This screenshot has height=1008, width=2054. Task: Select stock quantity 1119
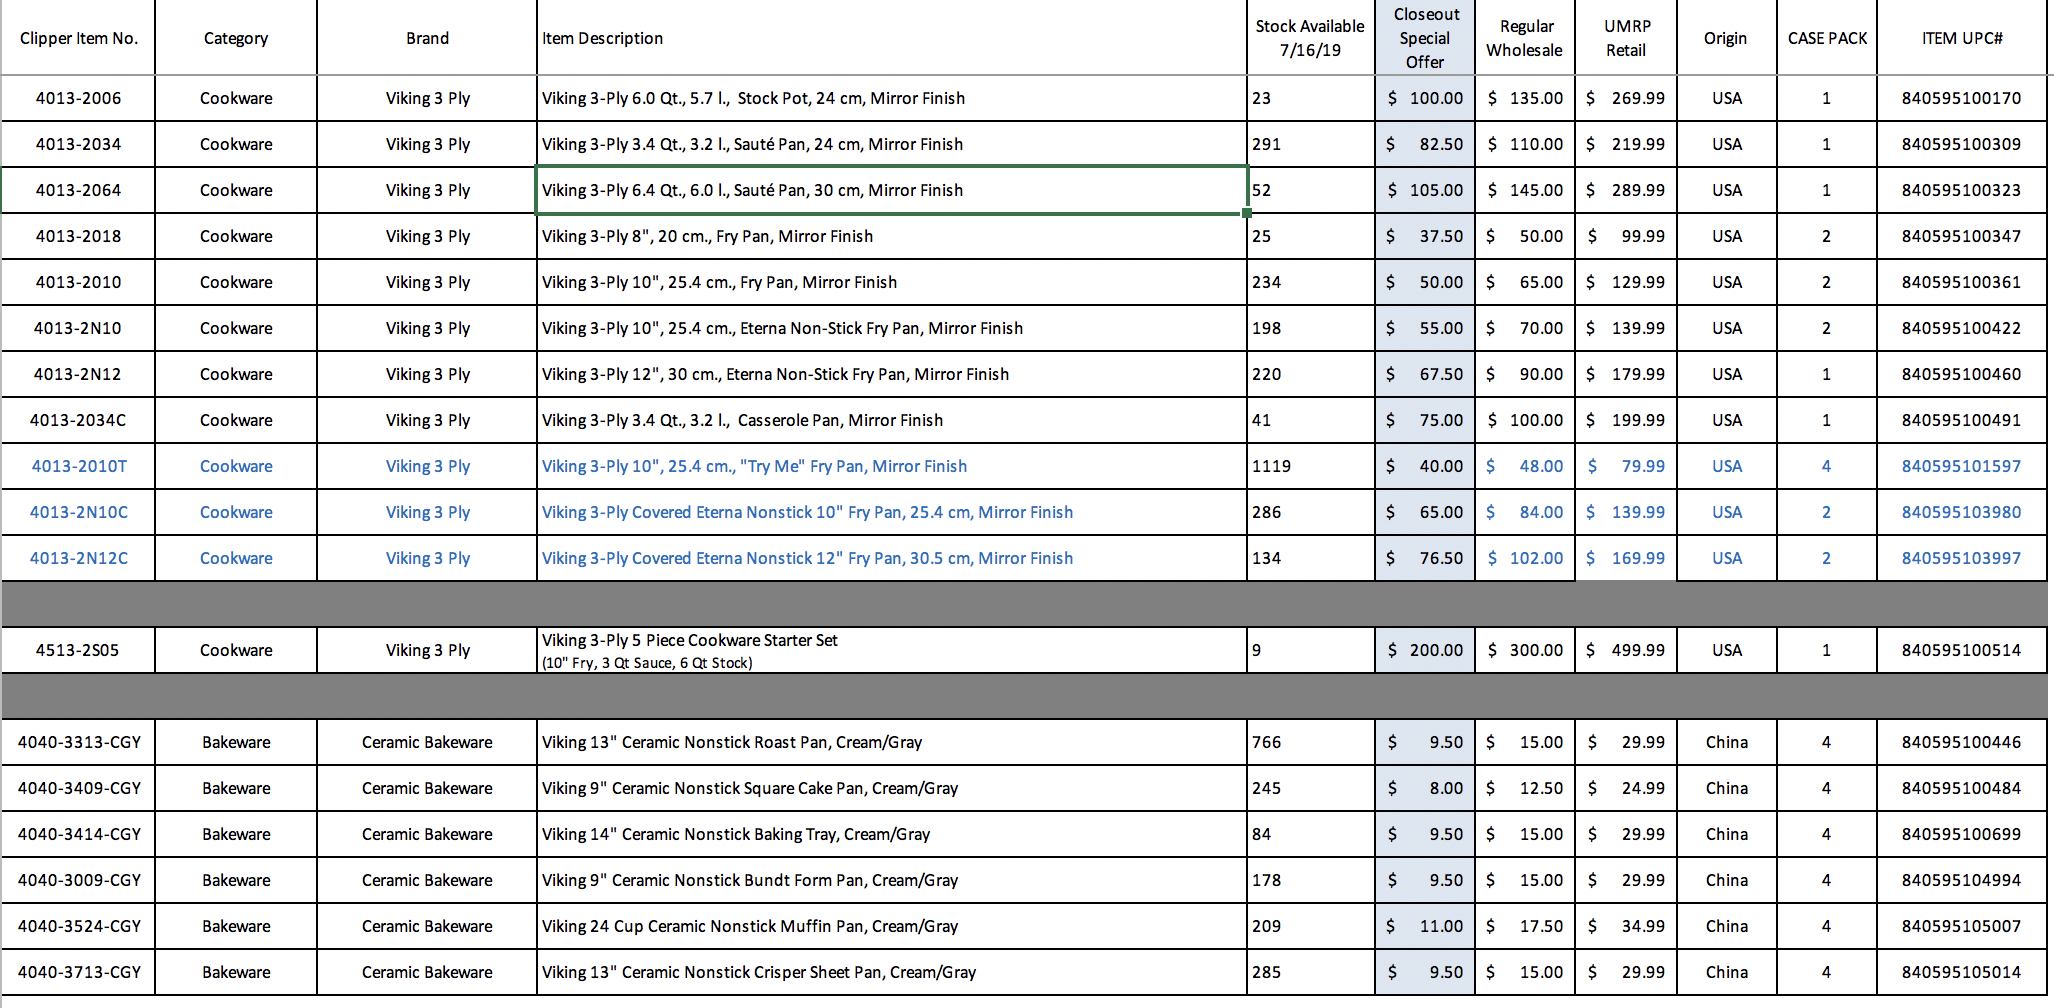(1310, 466)
